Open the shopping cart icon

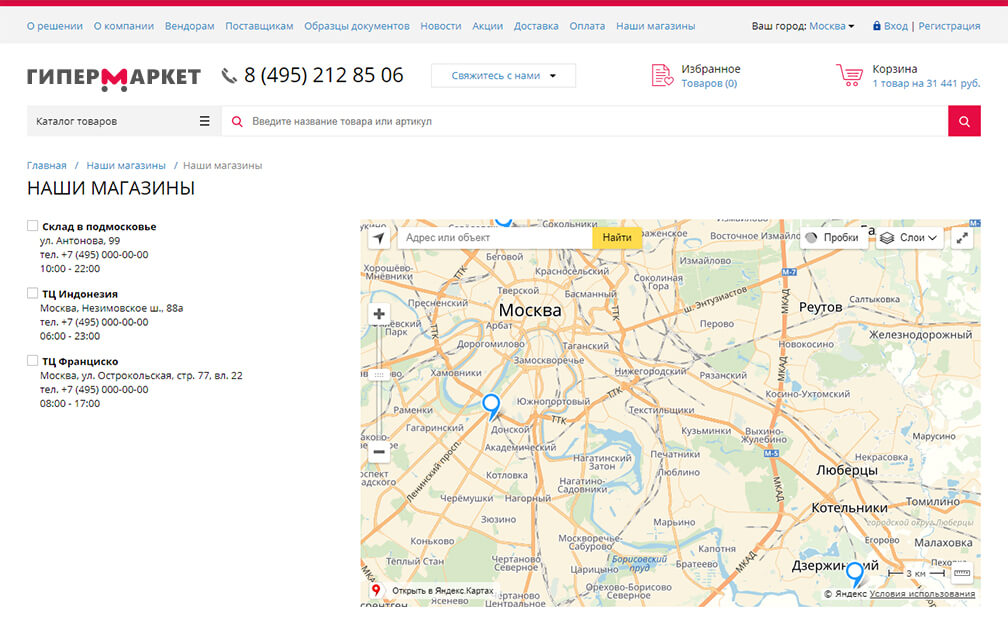coord(849,75)
